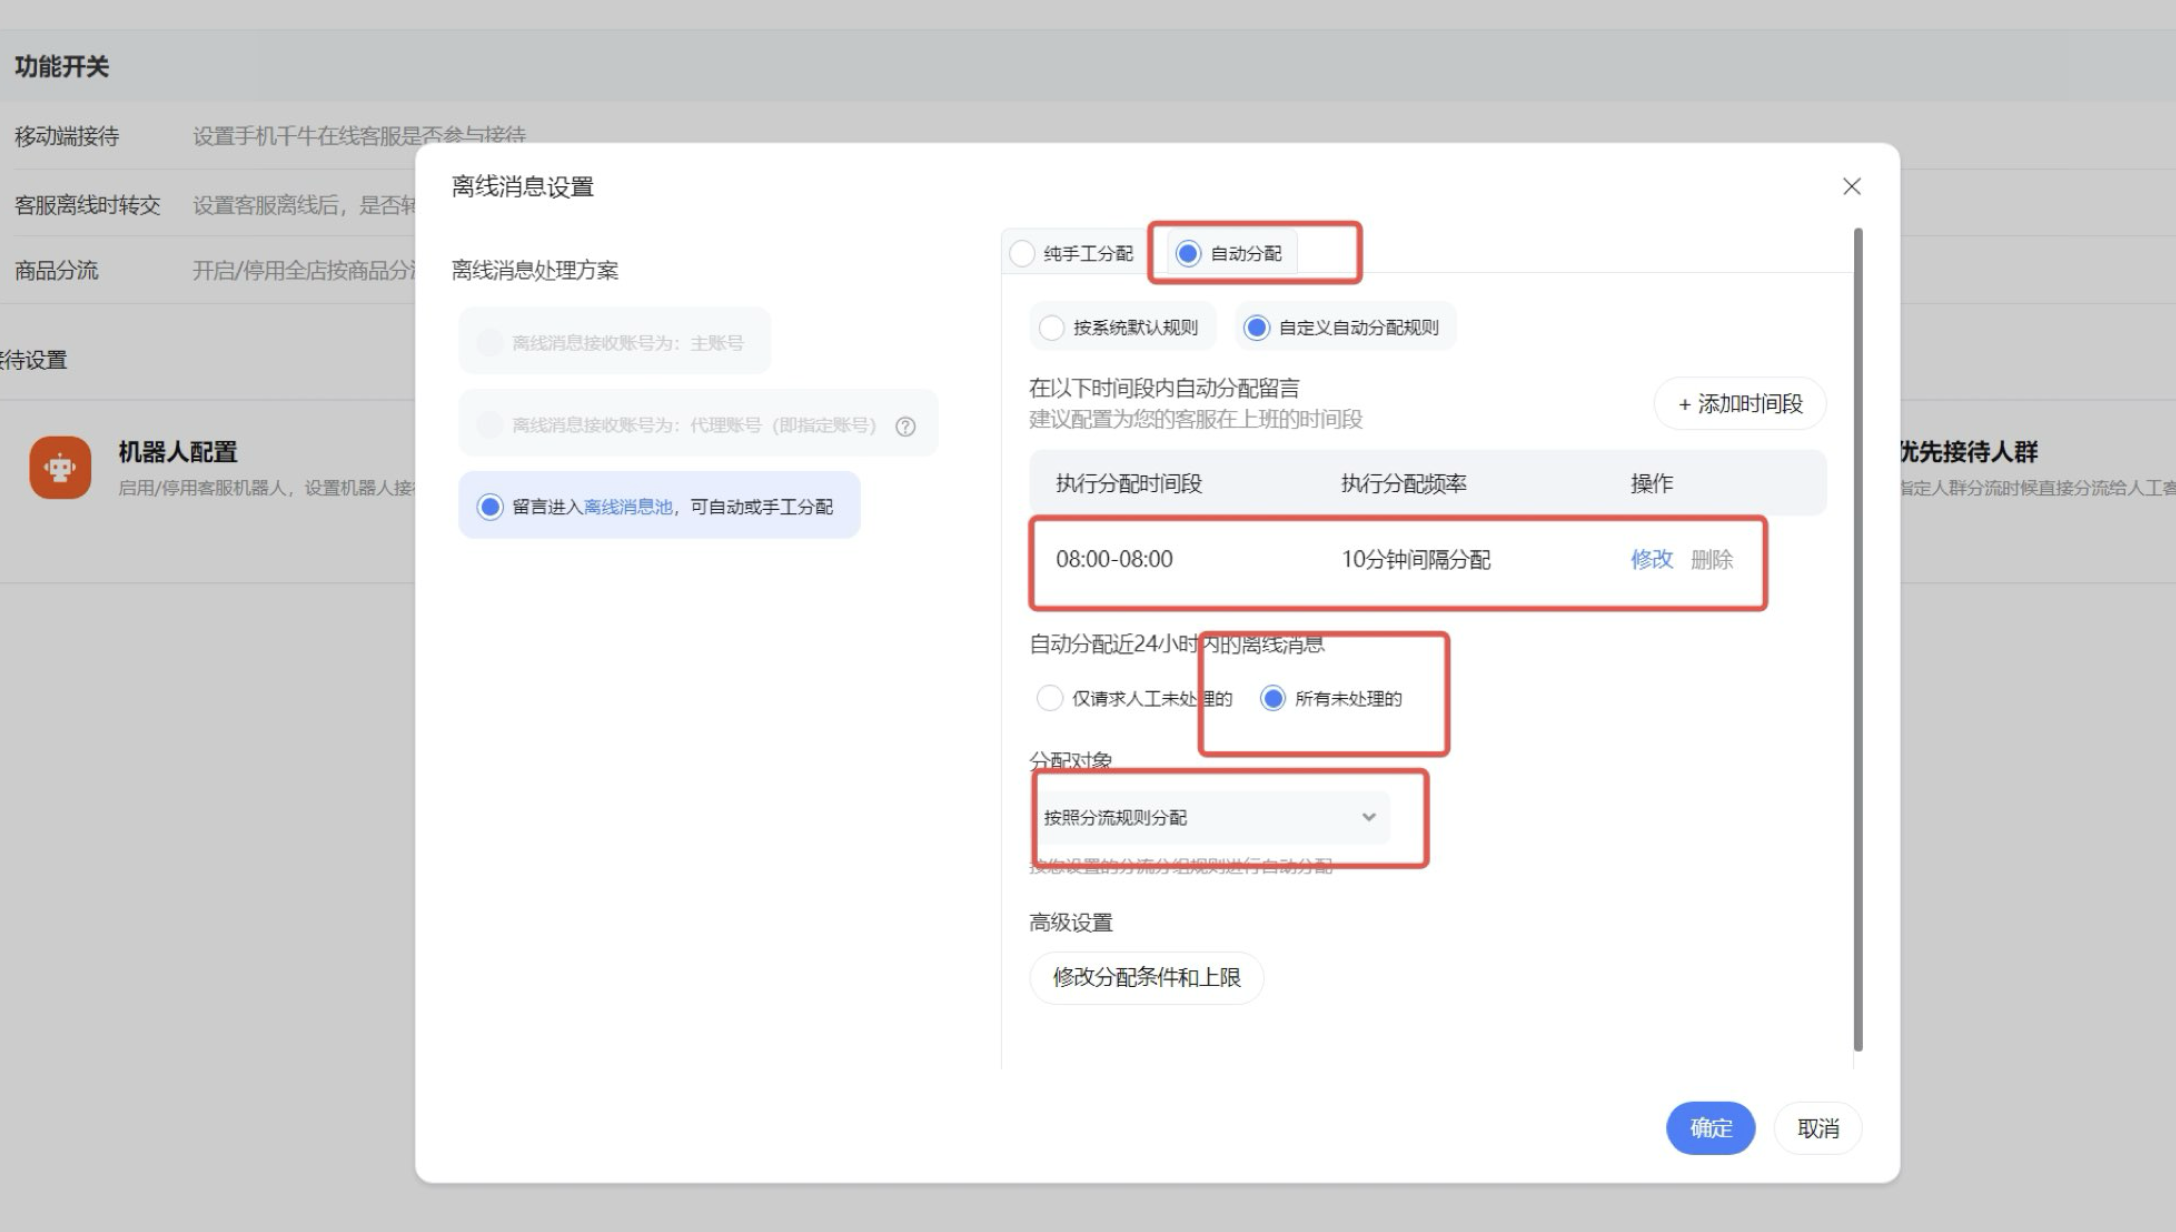The image size is (2176, 1232).
Task: Click the 添加时间段 button
Action: pos(1740,404)
